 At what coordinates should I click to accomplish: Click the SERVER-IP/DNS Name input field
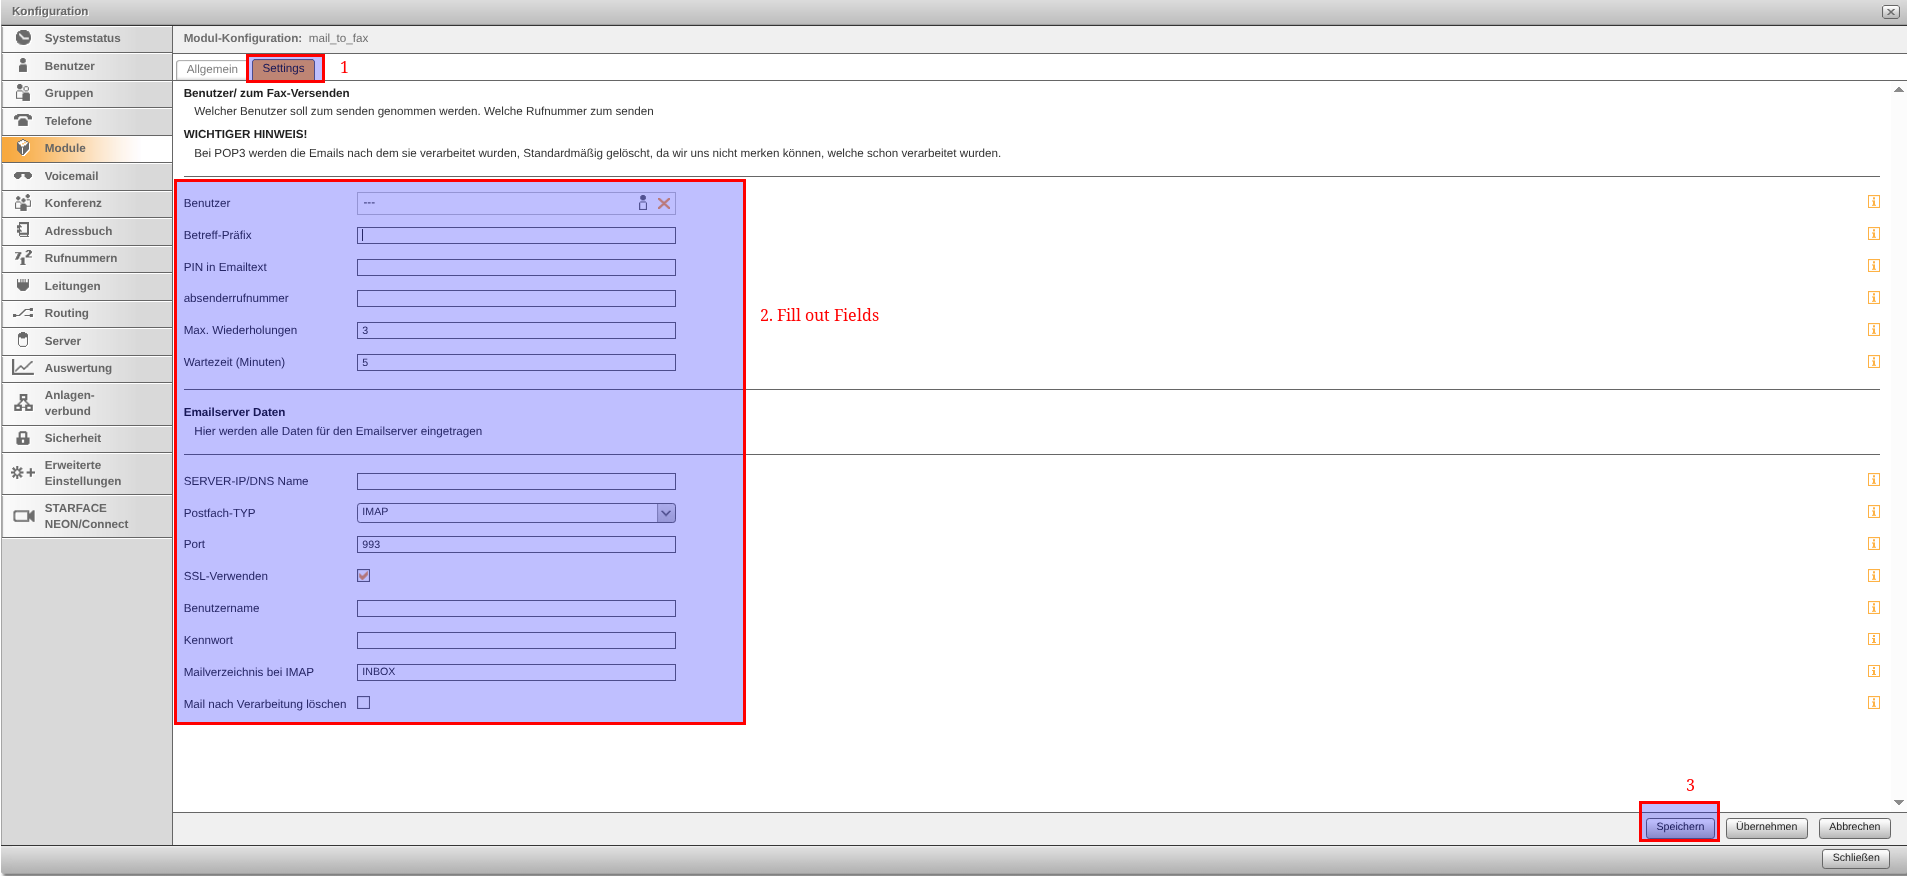[516, 481]
